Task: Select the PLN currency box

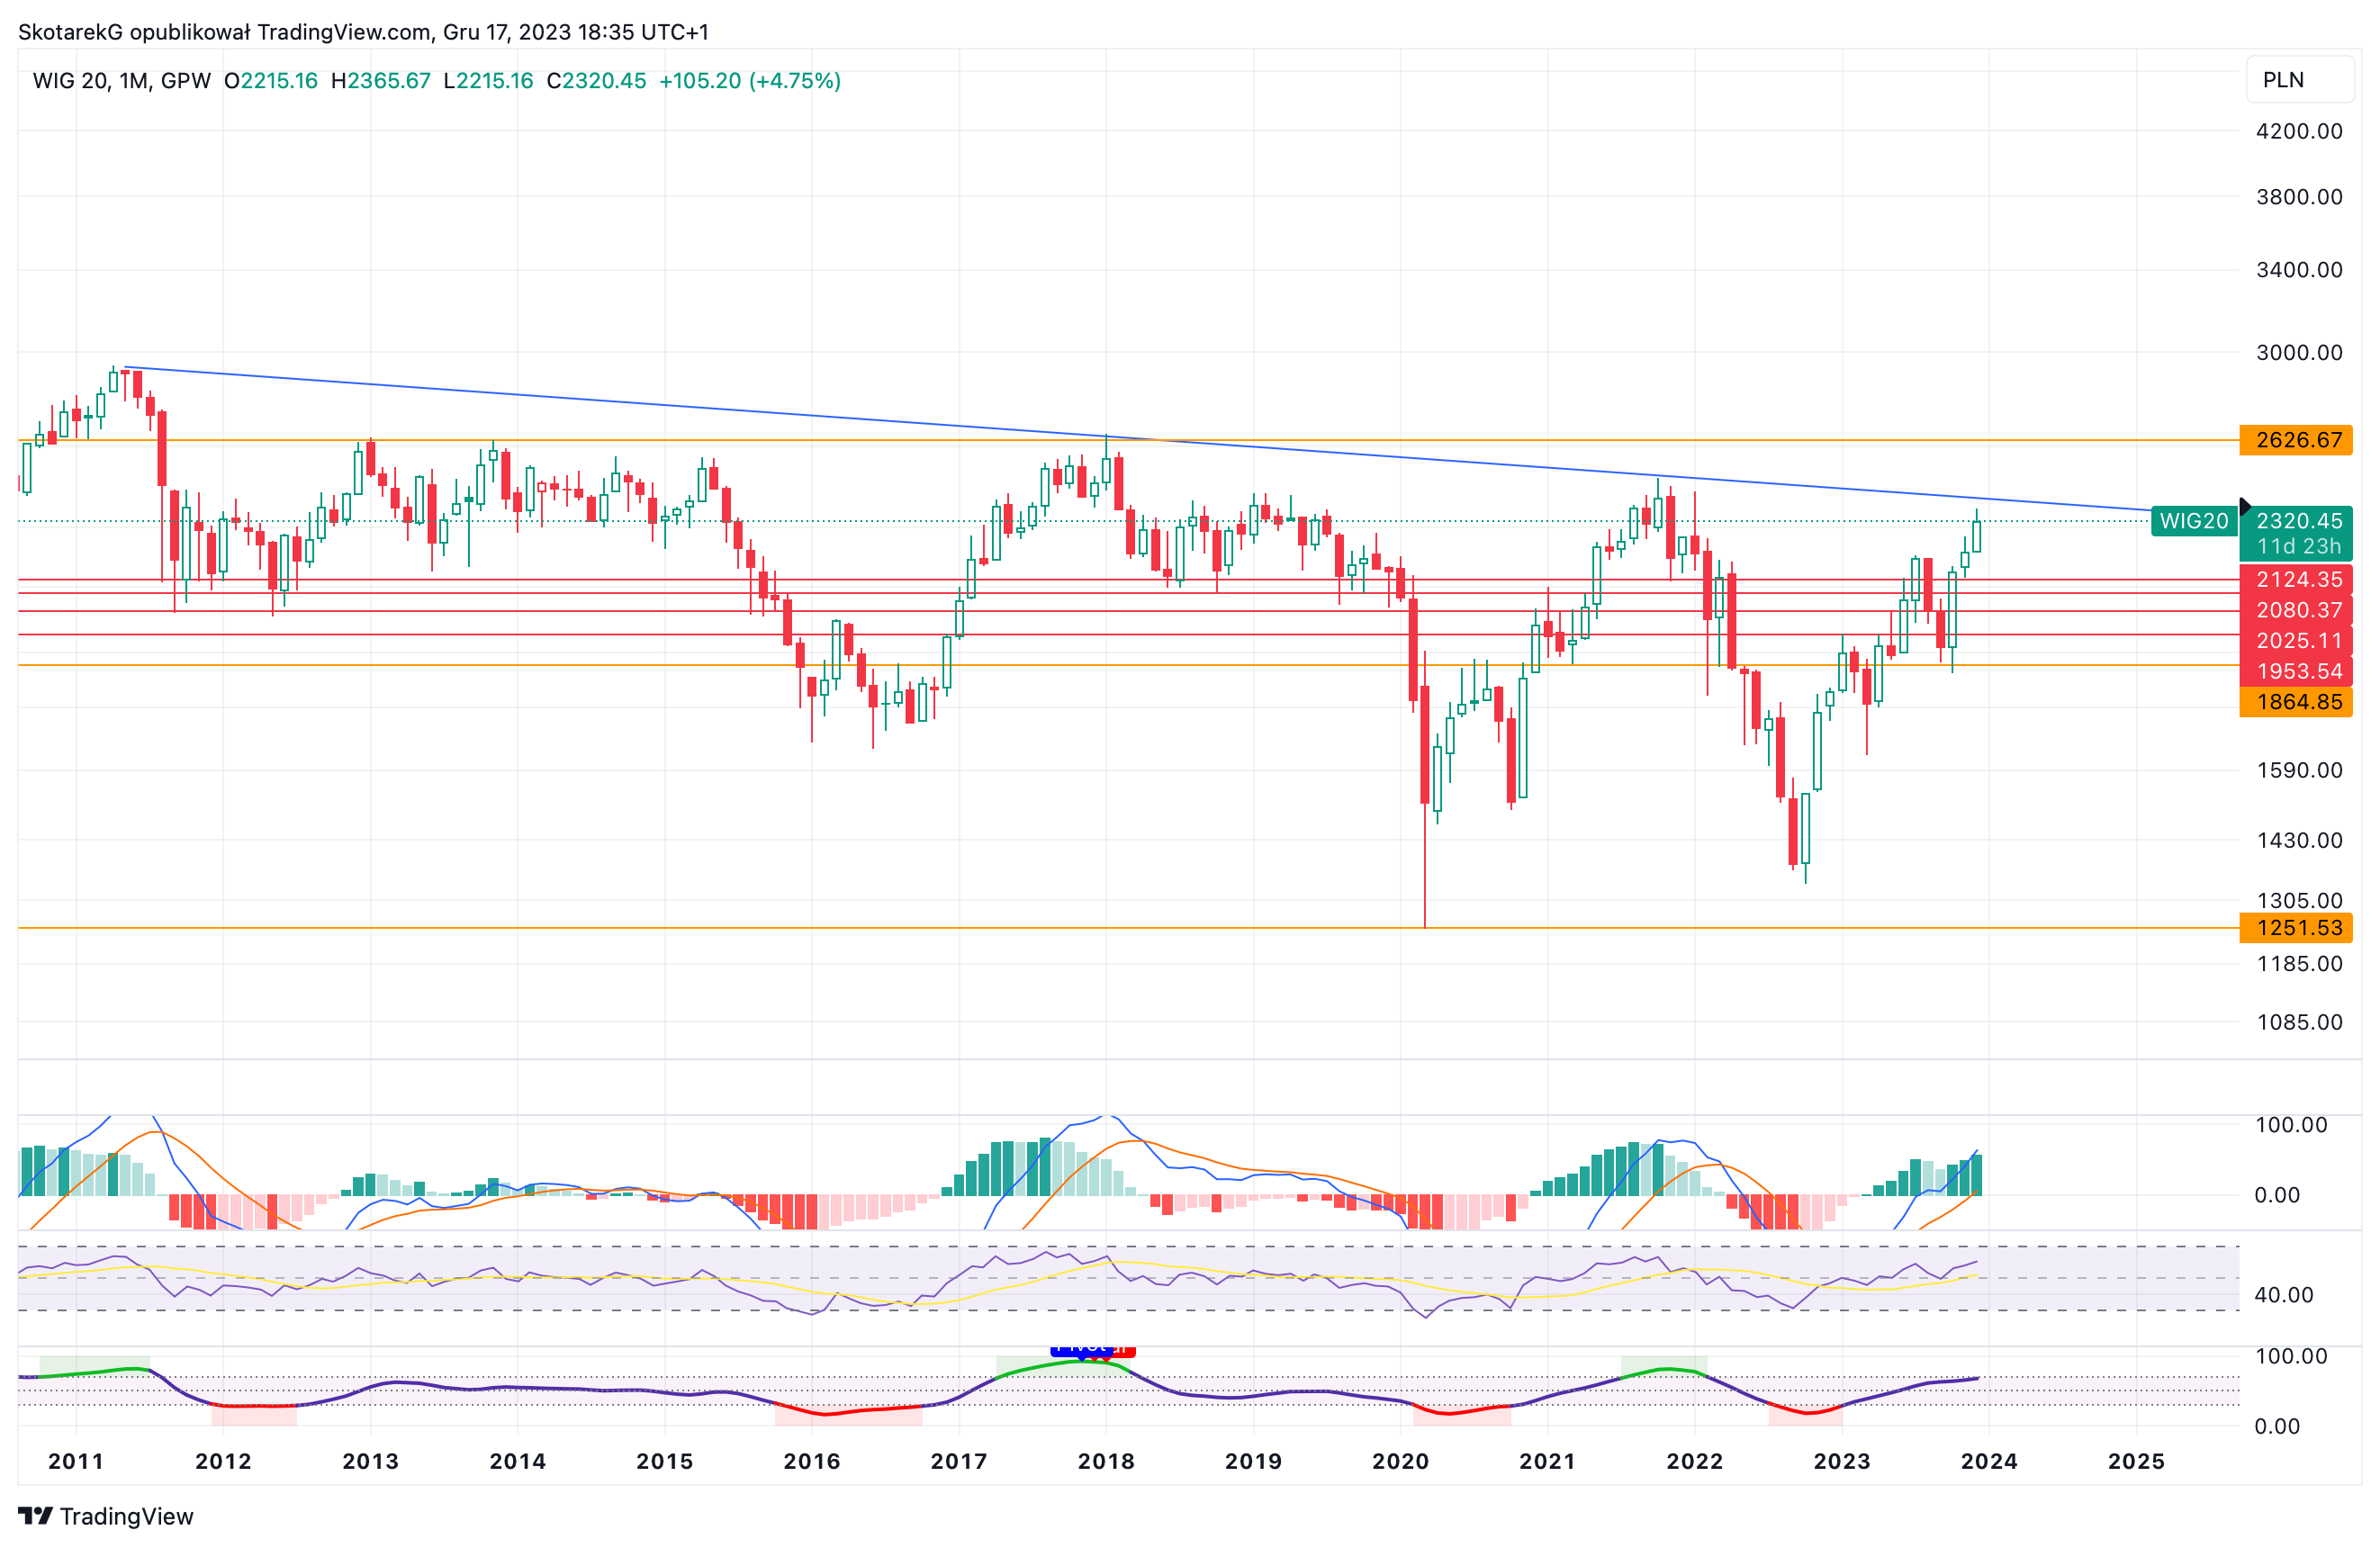Action: pos(2300,80)
